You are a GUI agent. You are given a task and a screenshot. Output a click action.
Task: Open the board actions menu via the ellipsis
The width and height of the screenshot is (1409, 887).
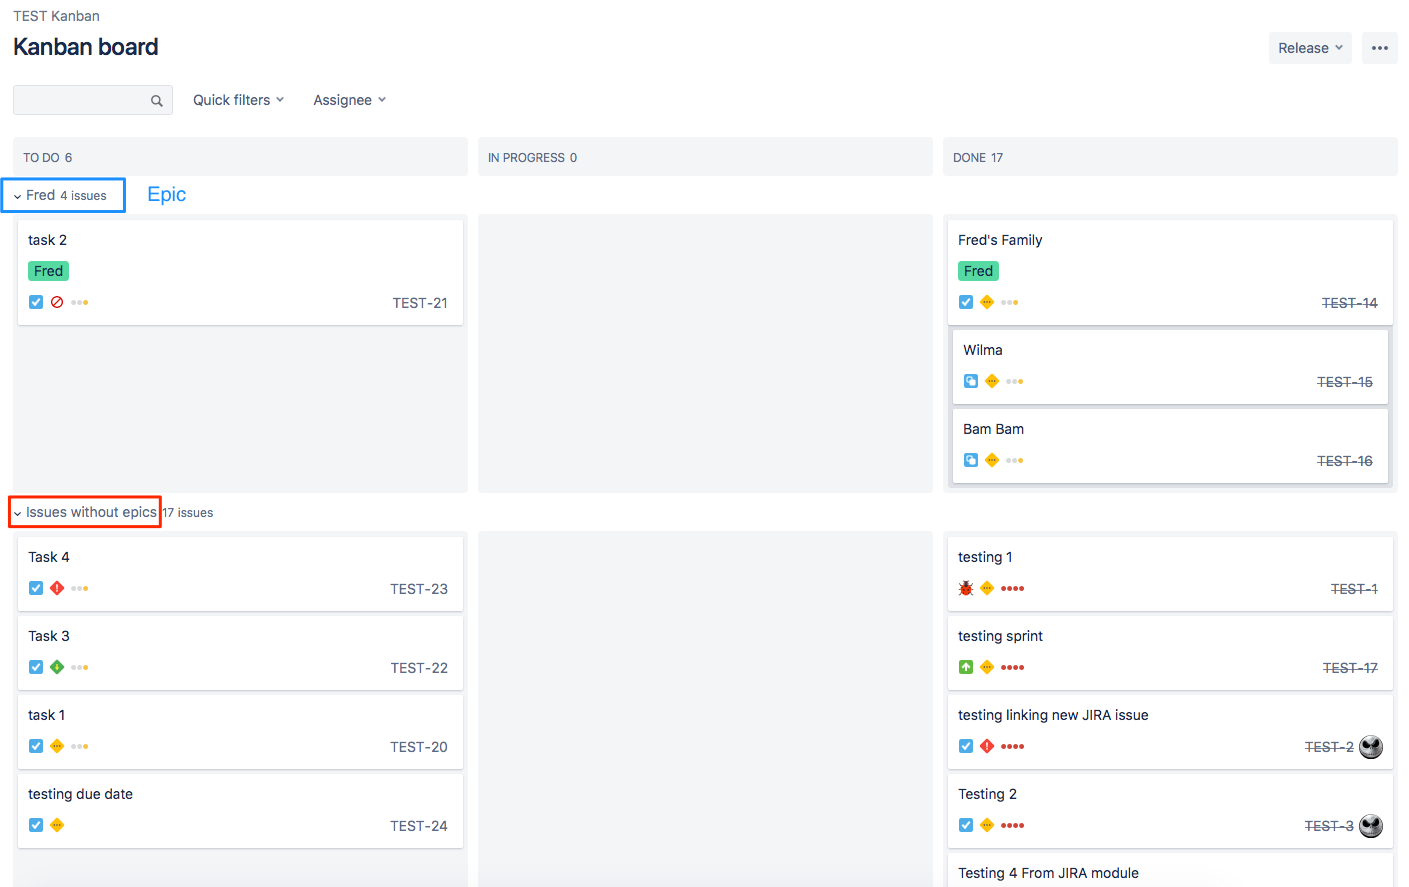[1380, 47]
